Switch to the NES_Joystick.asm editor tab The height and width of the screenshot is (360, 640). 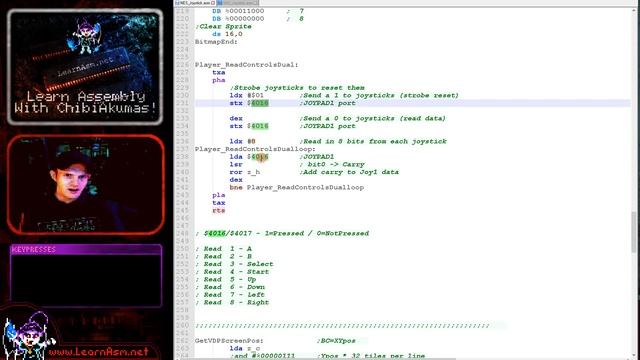point(195,2)
